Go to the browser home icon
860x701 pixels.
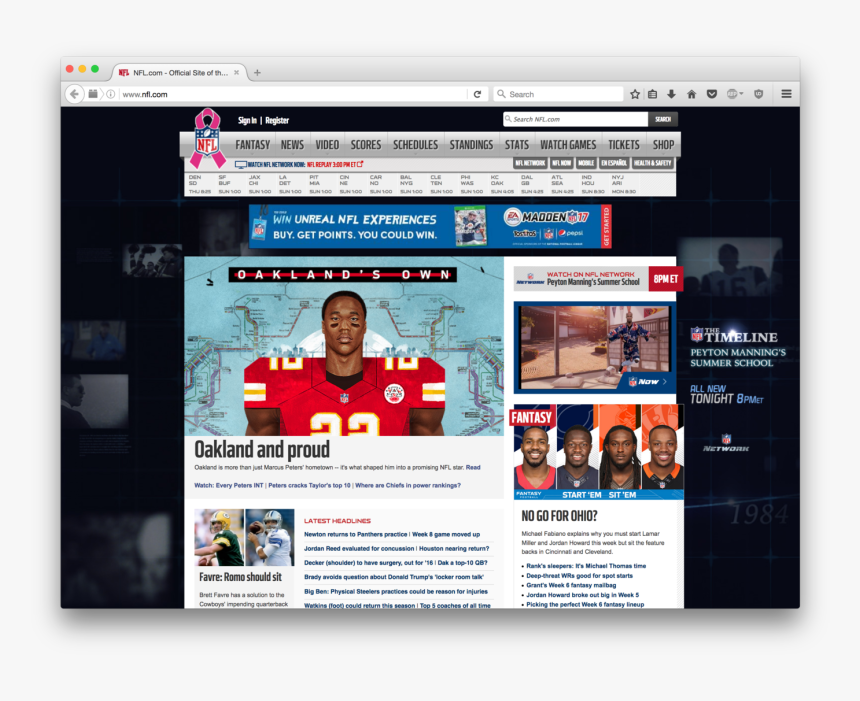point(691,94)
